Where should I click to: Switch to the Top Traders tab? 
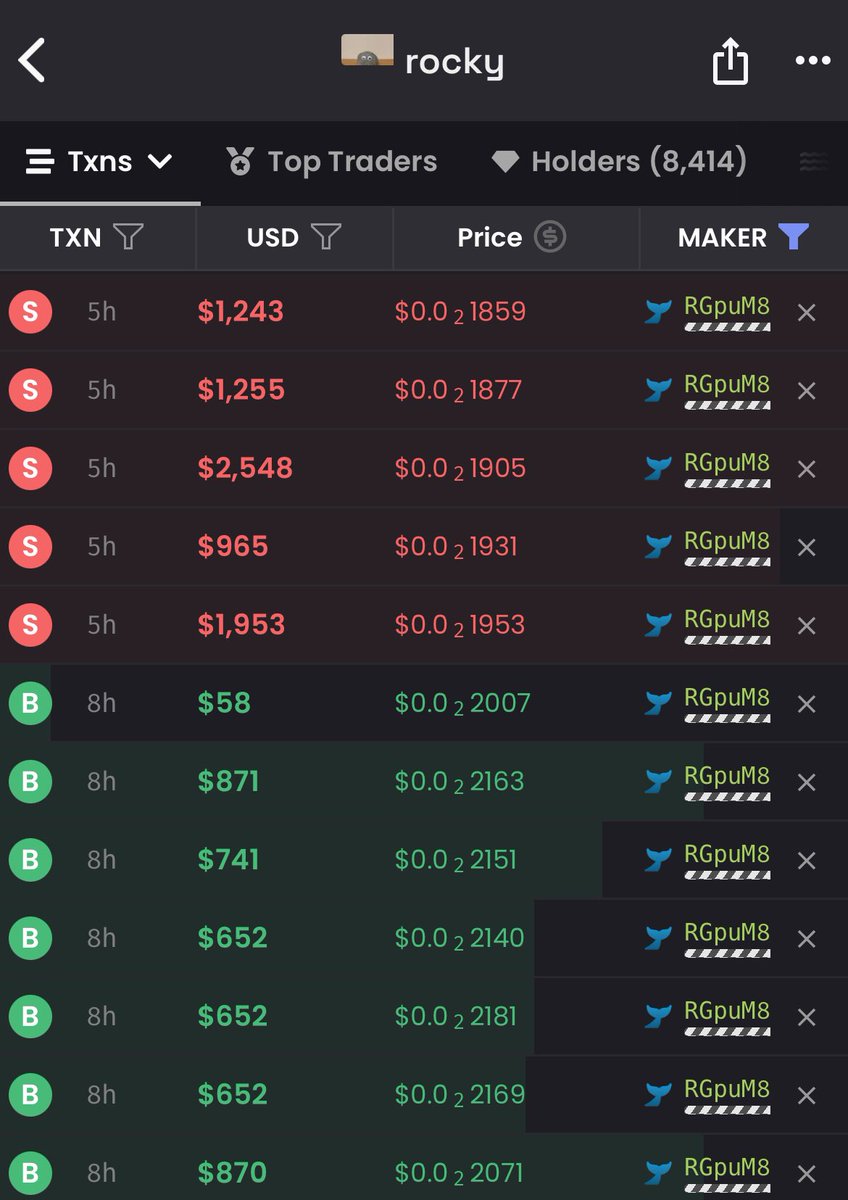coord(331,162)
